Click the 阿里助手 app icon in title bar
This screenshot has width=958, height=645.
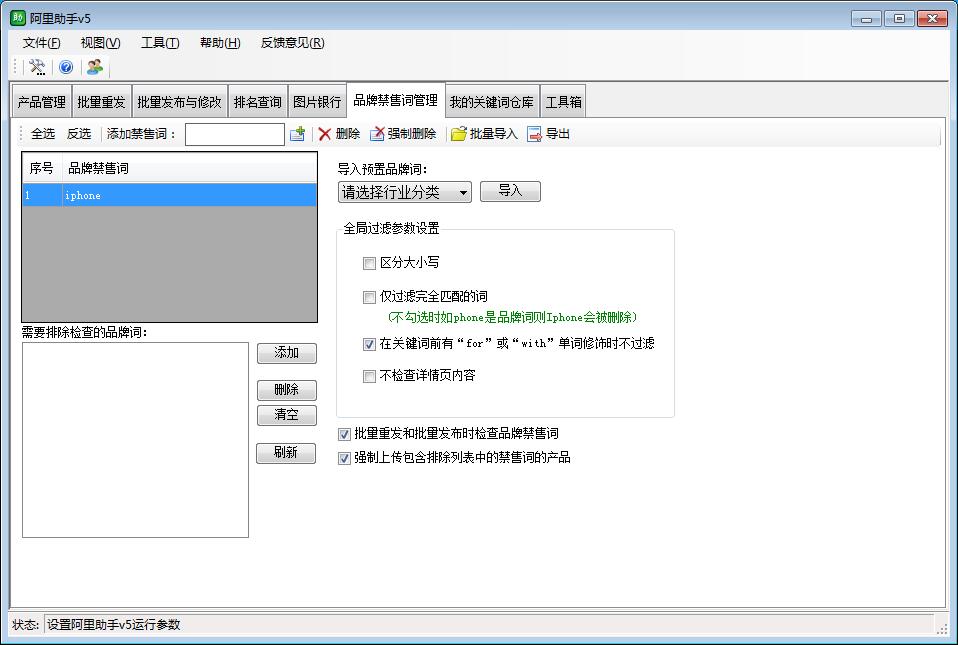(18, 18)
